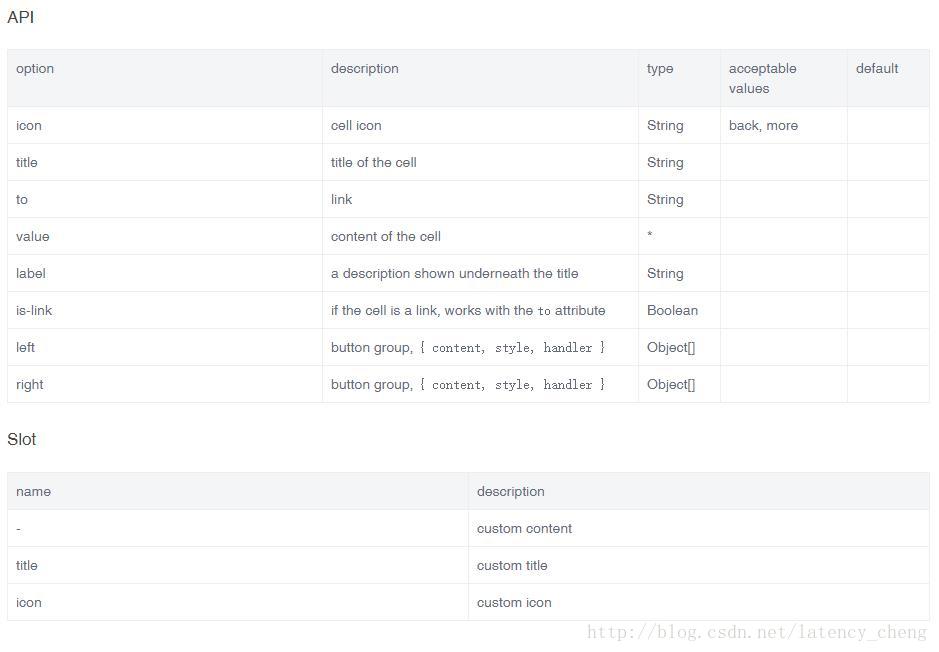
Task: Click 'title of the cell' description text
Action: coord(373,162)
